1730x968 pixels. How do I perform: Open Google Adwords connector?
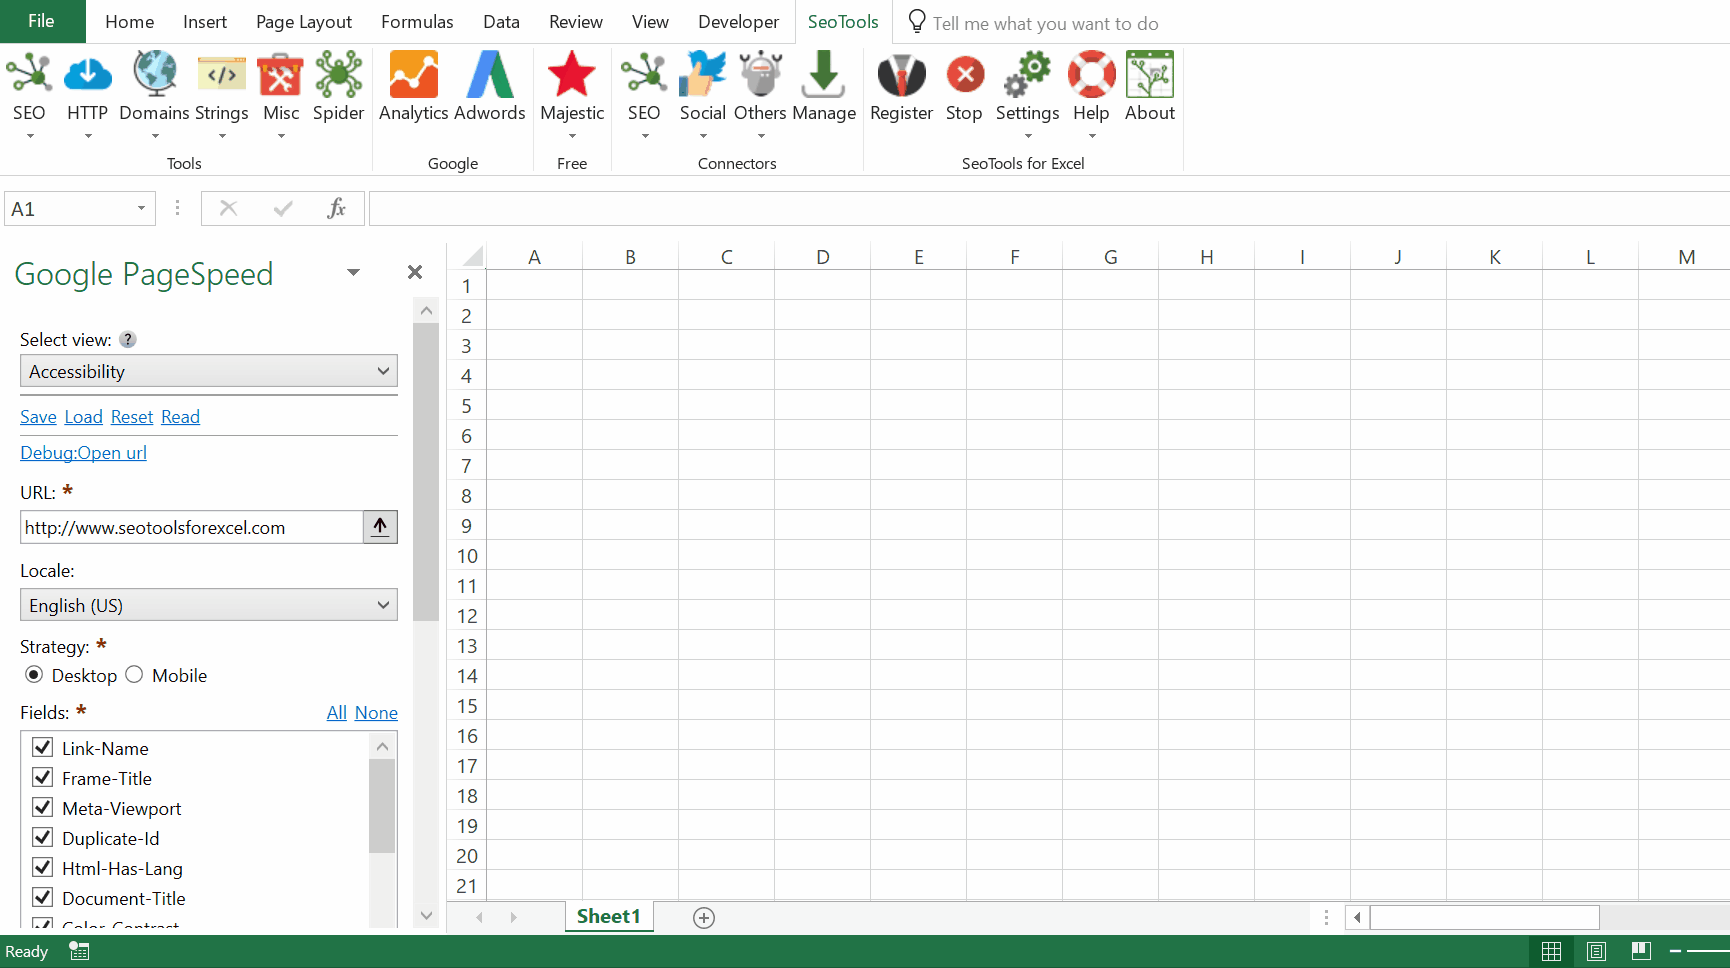click(489, 75)
